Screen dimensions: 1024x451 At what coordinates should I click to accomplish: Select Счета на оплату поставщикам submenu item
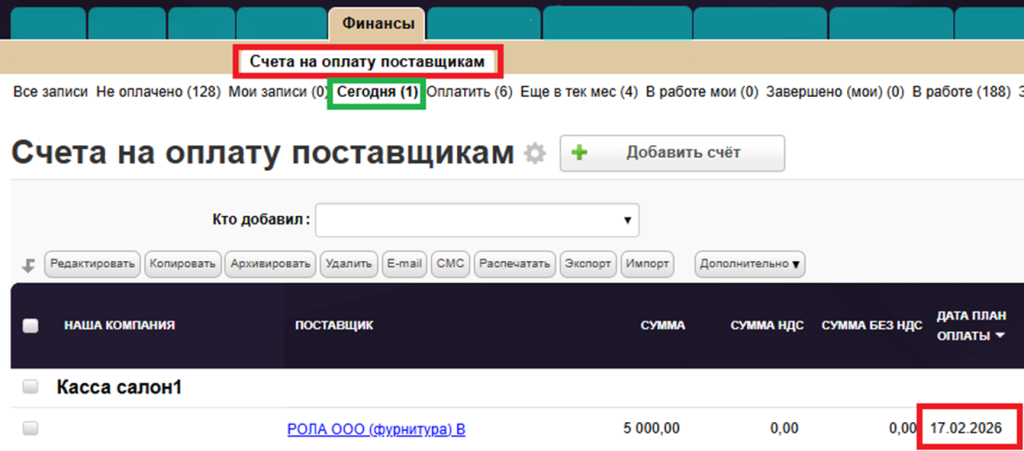pyautogui.click(x=367, y=62)
